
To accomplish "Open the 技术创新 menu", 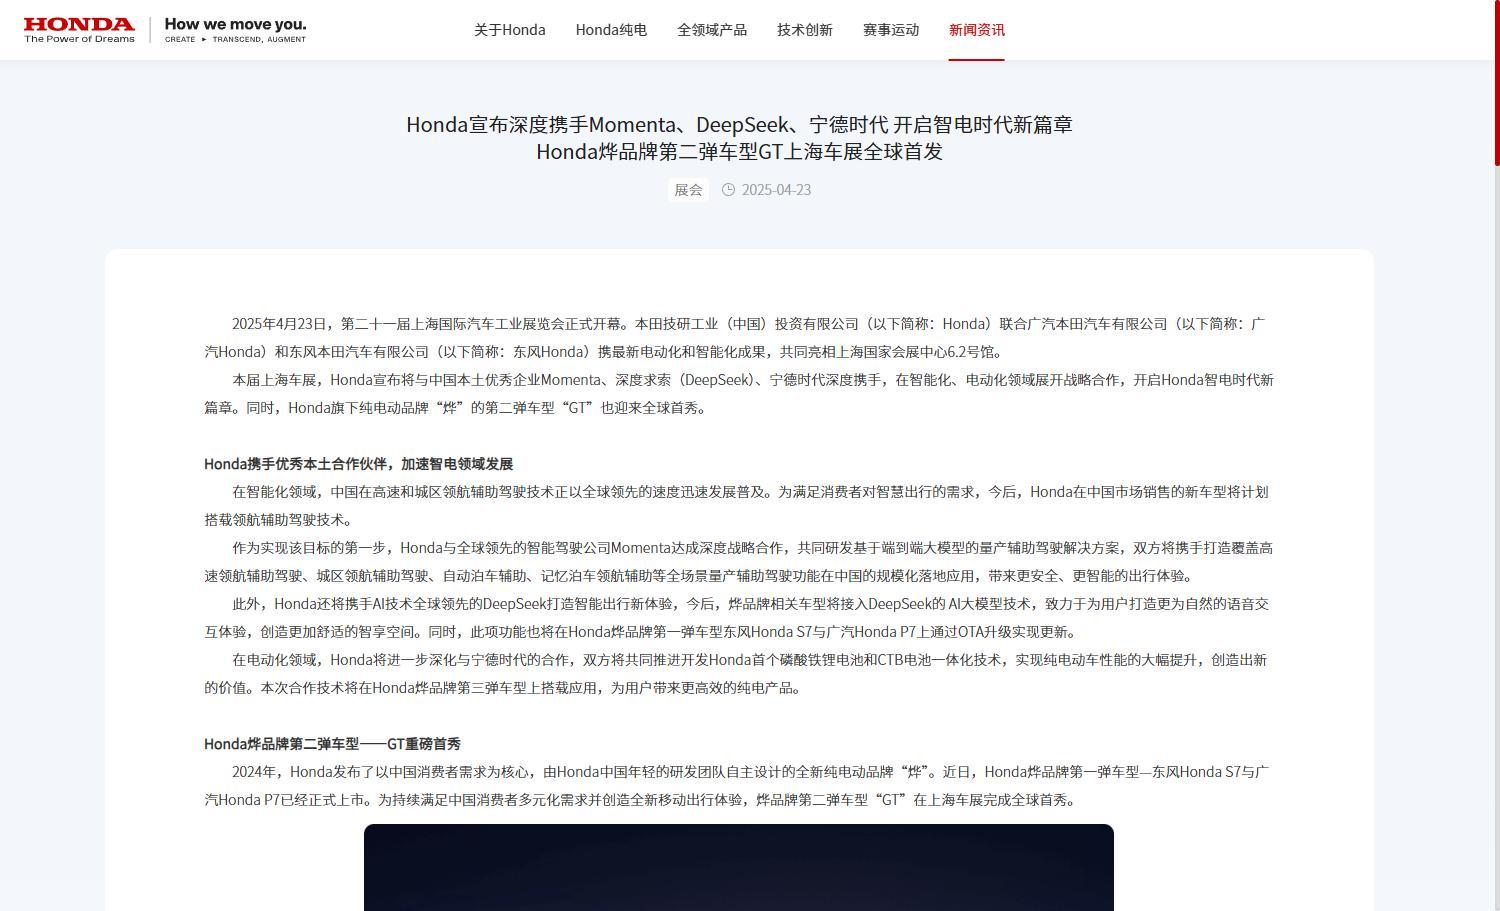I will coord(805,30).
